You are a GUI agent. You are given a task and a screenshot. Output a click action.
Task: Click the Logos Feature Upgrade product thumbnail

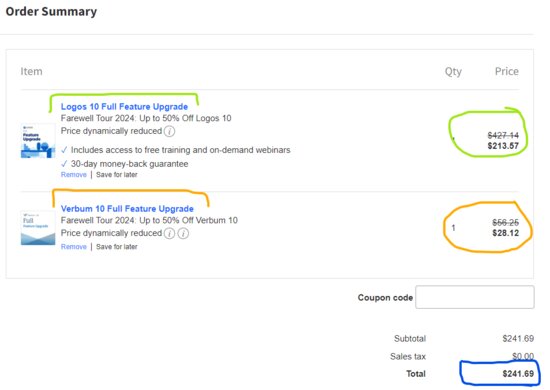pos(38,141)
